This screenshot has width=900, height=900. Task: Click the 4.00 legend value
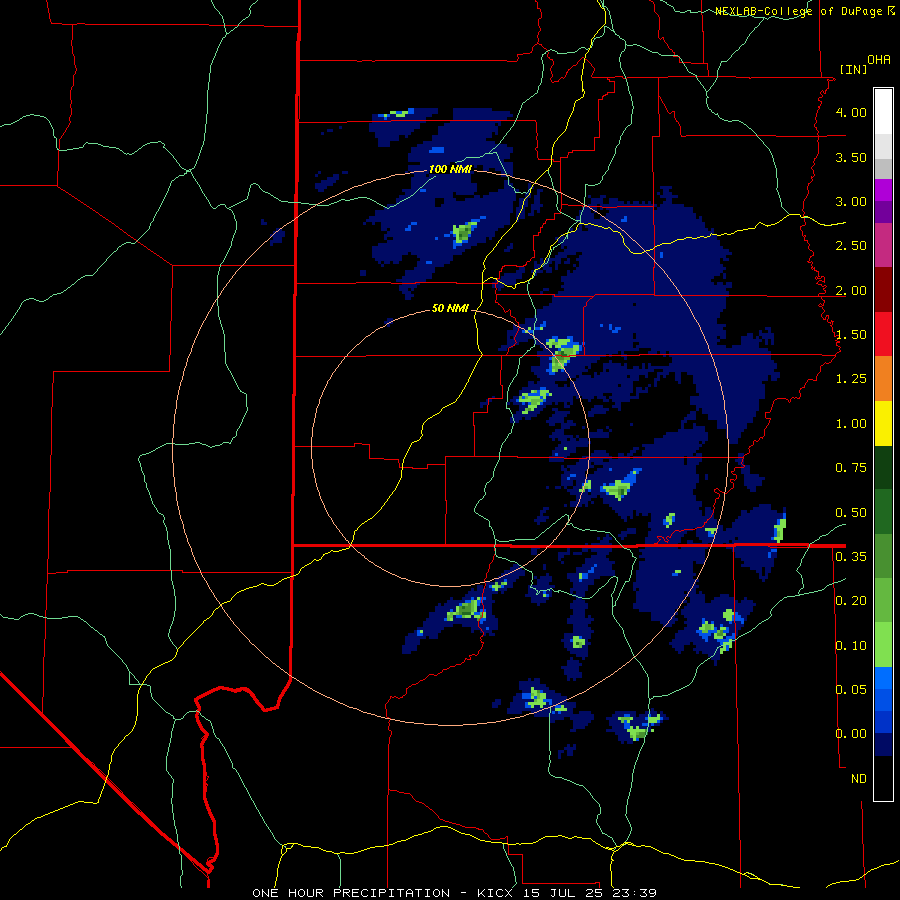pyautogui.click(x=851, y=112)
